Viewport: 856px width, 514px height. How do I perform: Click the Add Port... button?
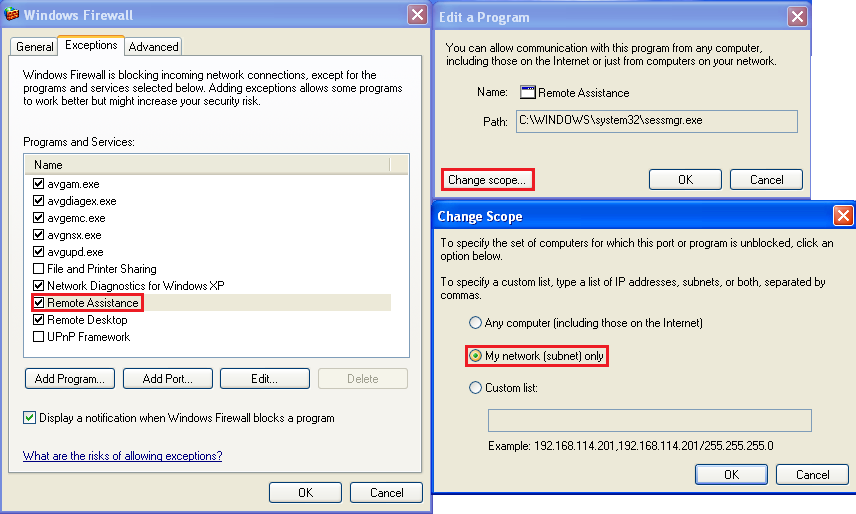coord(168,379)
